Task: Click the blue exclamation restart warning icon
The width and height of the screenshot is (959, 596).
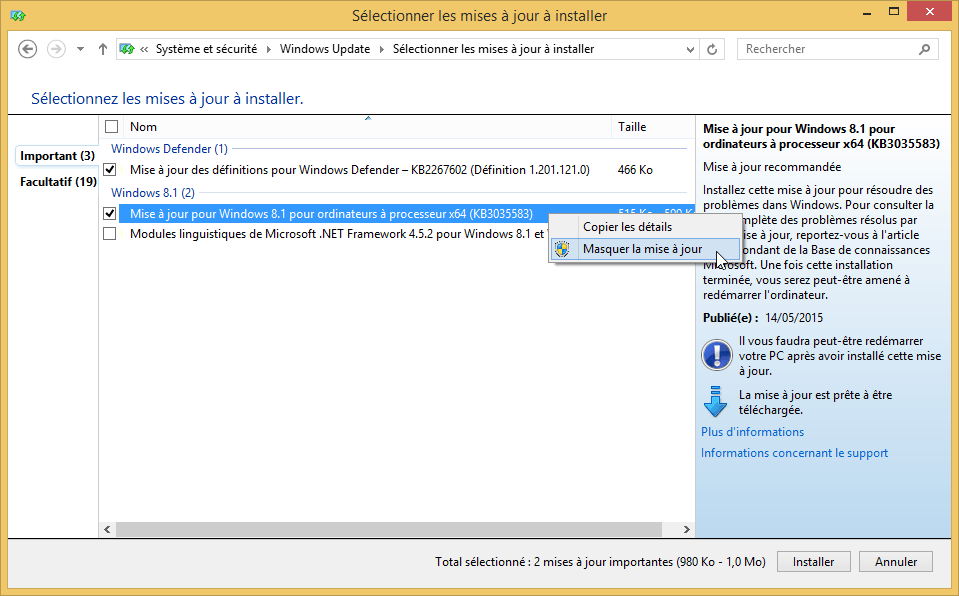Action: (716, 355)
